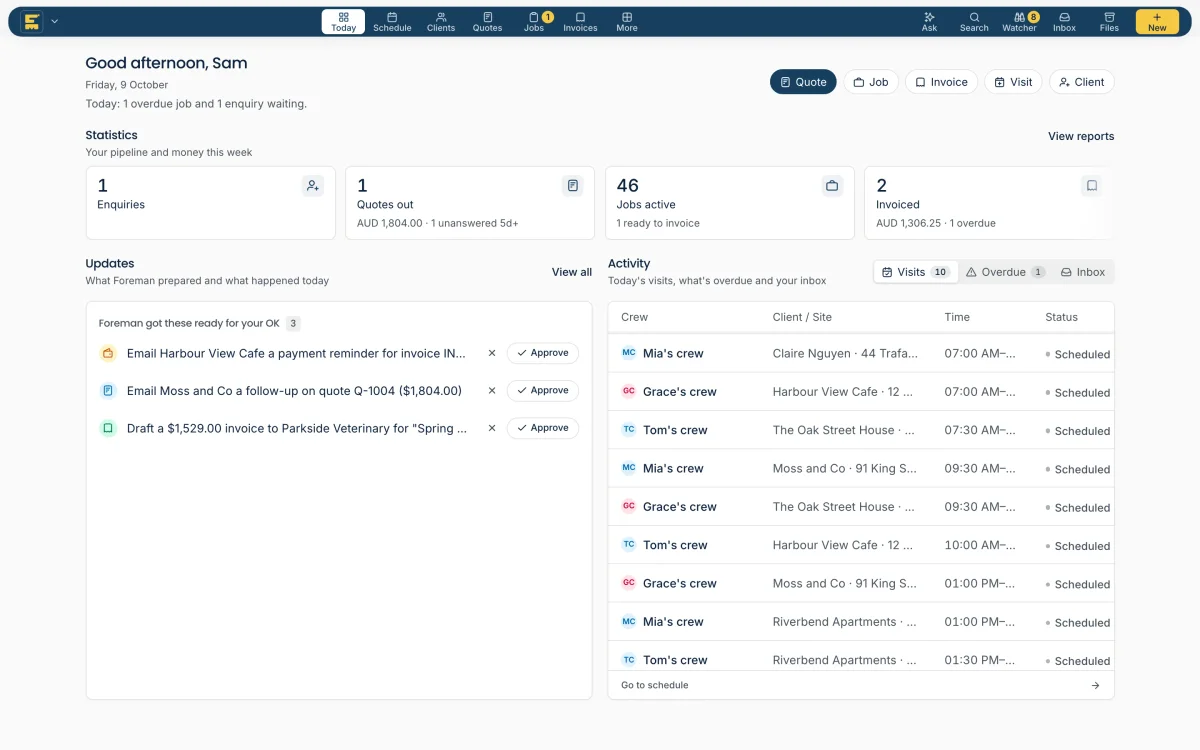Open the Files section
The height and width of the screenshot is (750, 1200).
pyautogui.click(x=1109, y=21)
